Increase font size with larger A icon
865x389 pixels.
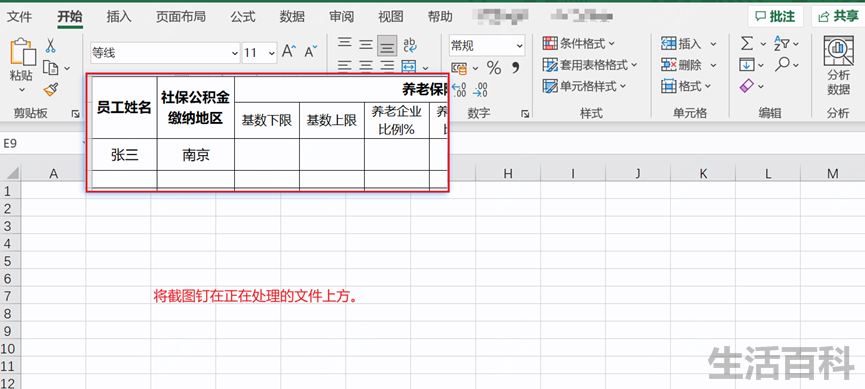coord(289,52)
